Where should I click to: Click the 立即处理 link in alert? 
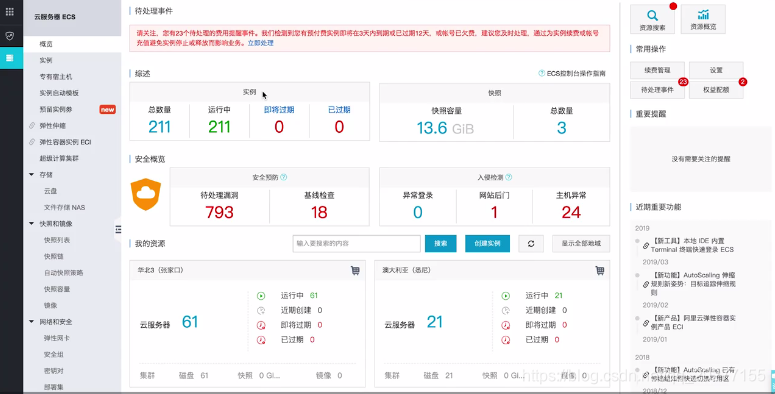[x=260, y=43]
